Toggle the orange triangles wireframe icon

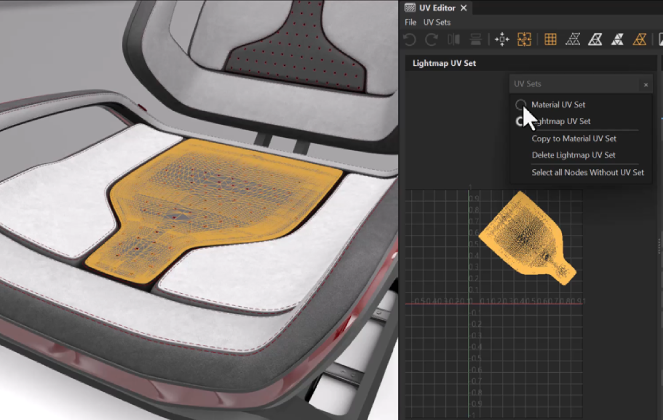pos(639,39)
